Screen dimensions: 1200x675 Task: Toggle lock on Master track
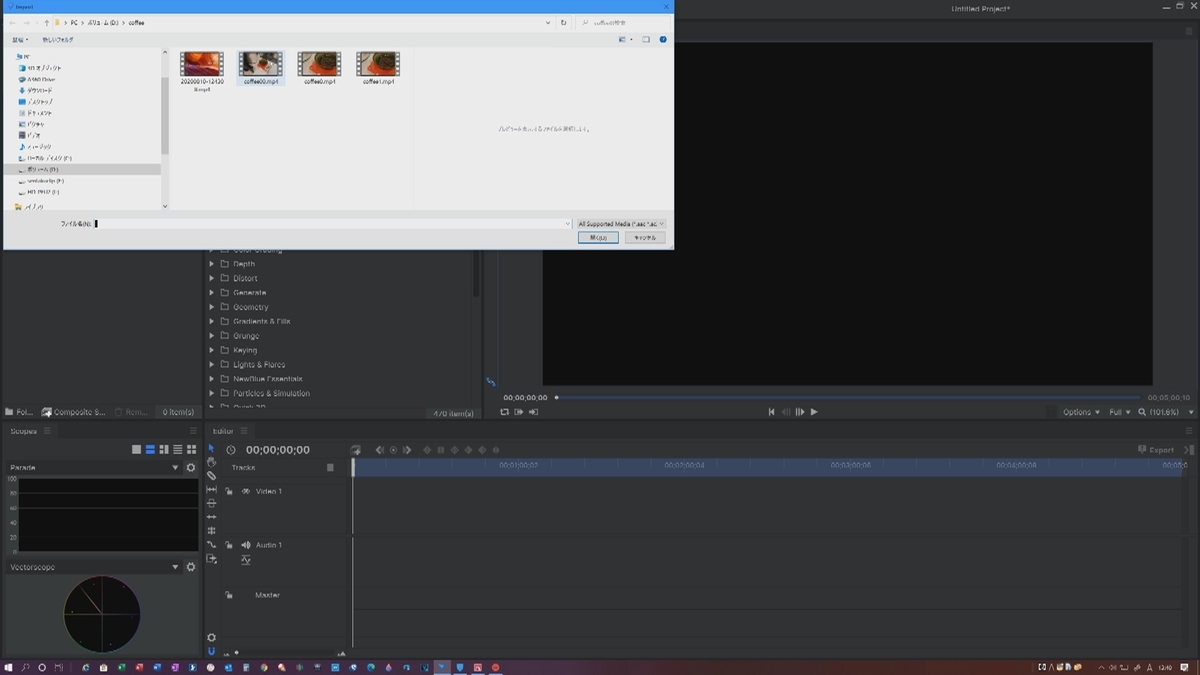click(229, 595)
